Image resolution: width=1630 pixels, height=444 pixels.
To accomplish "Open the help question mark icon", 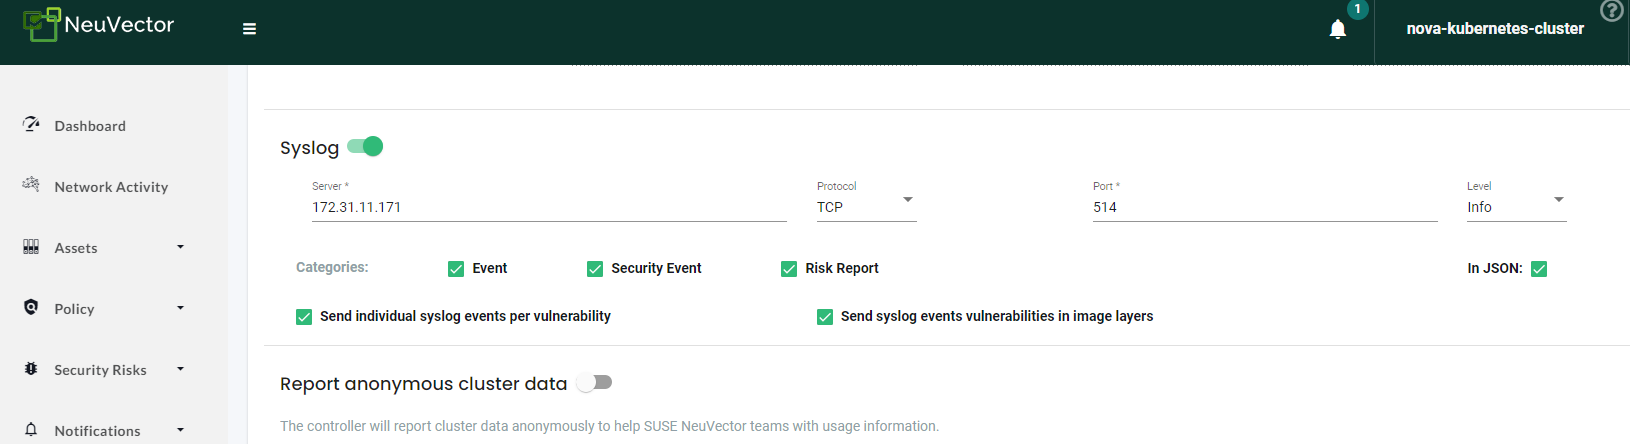I will pyautogui.click(x=1611, y=11).
